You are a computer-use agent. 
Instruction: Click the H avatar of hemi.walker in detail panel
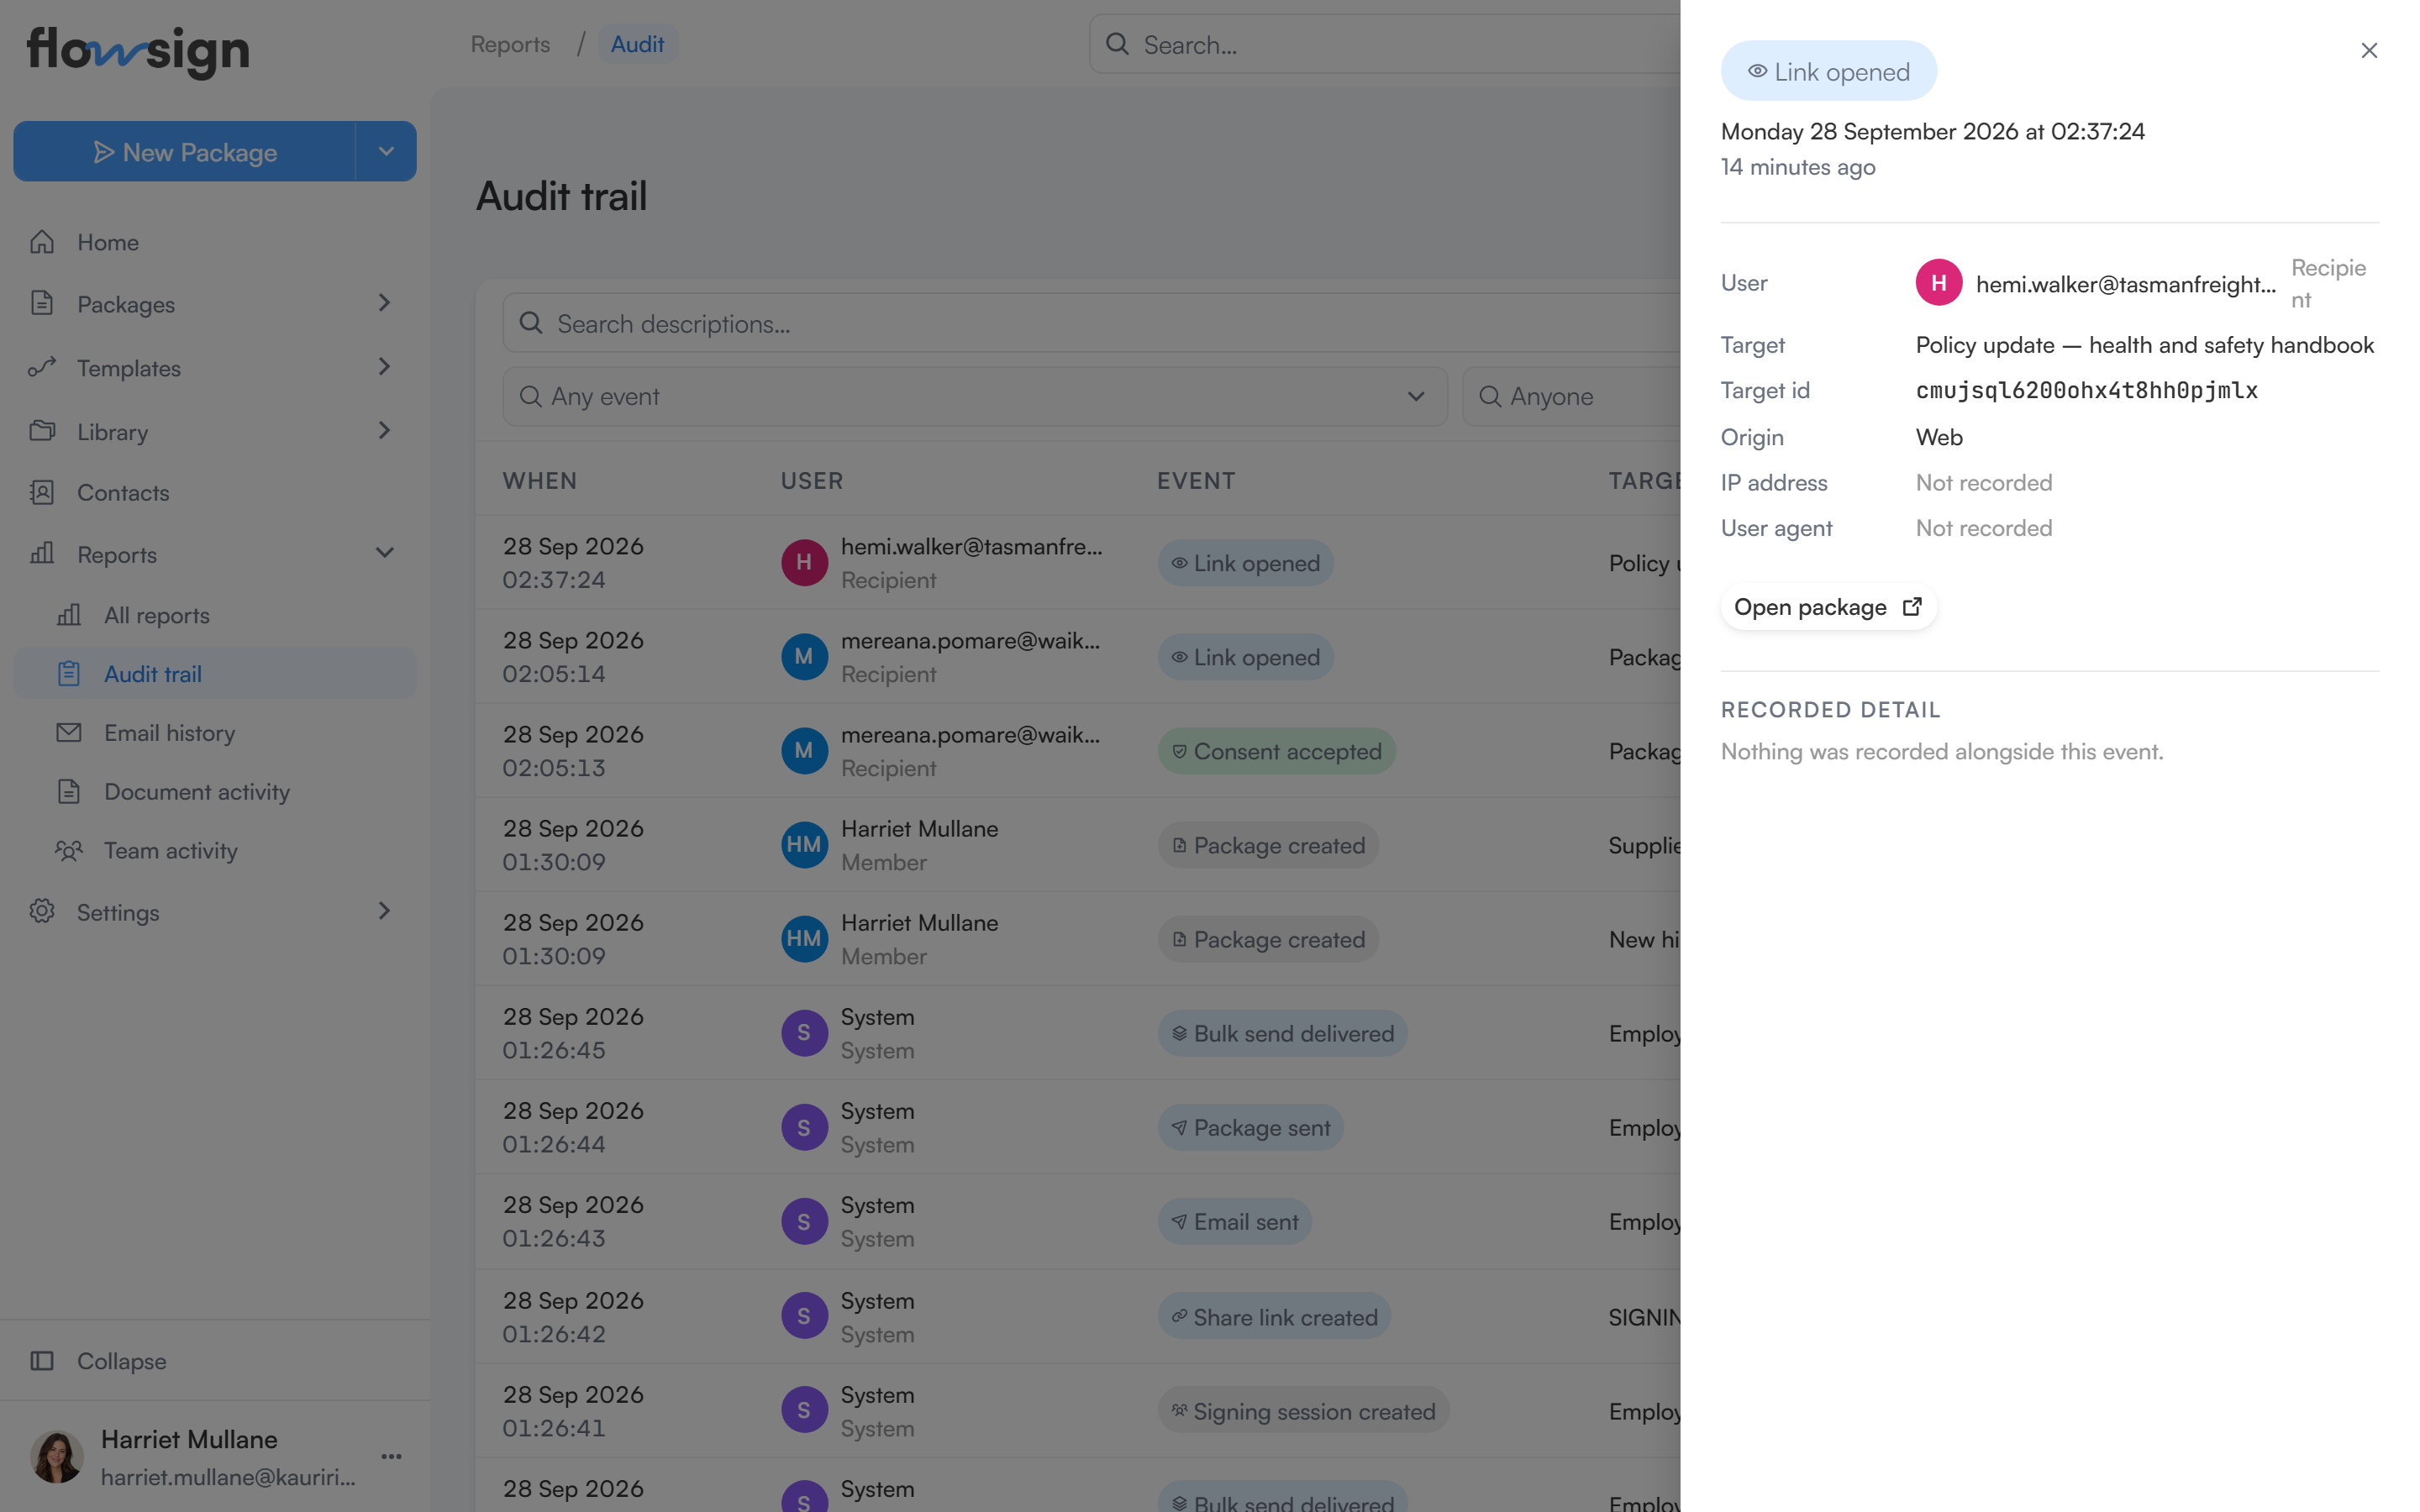point(1938,283)
